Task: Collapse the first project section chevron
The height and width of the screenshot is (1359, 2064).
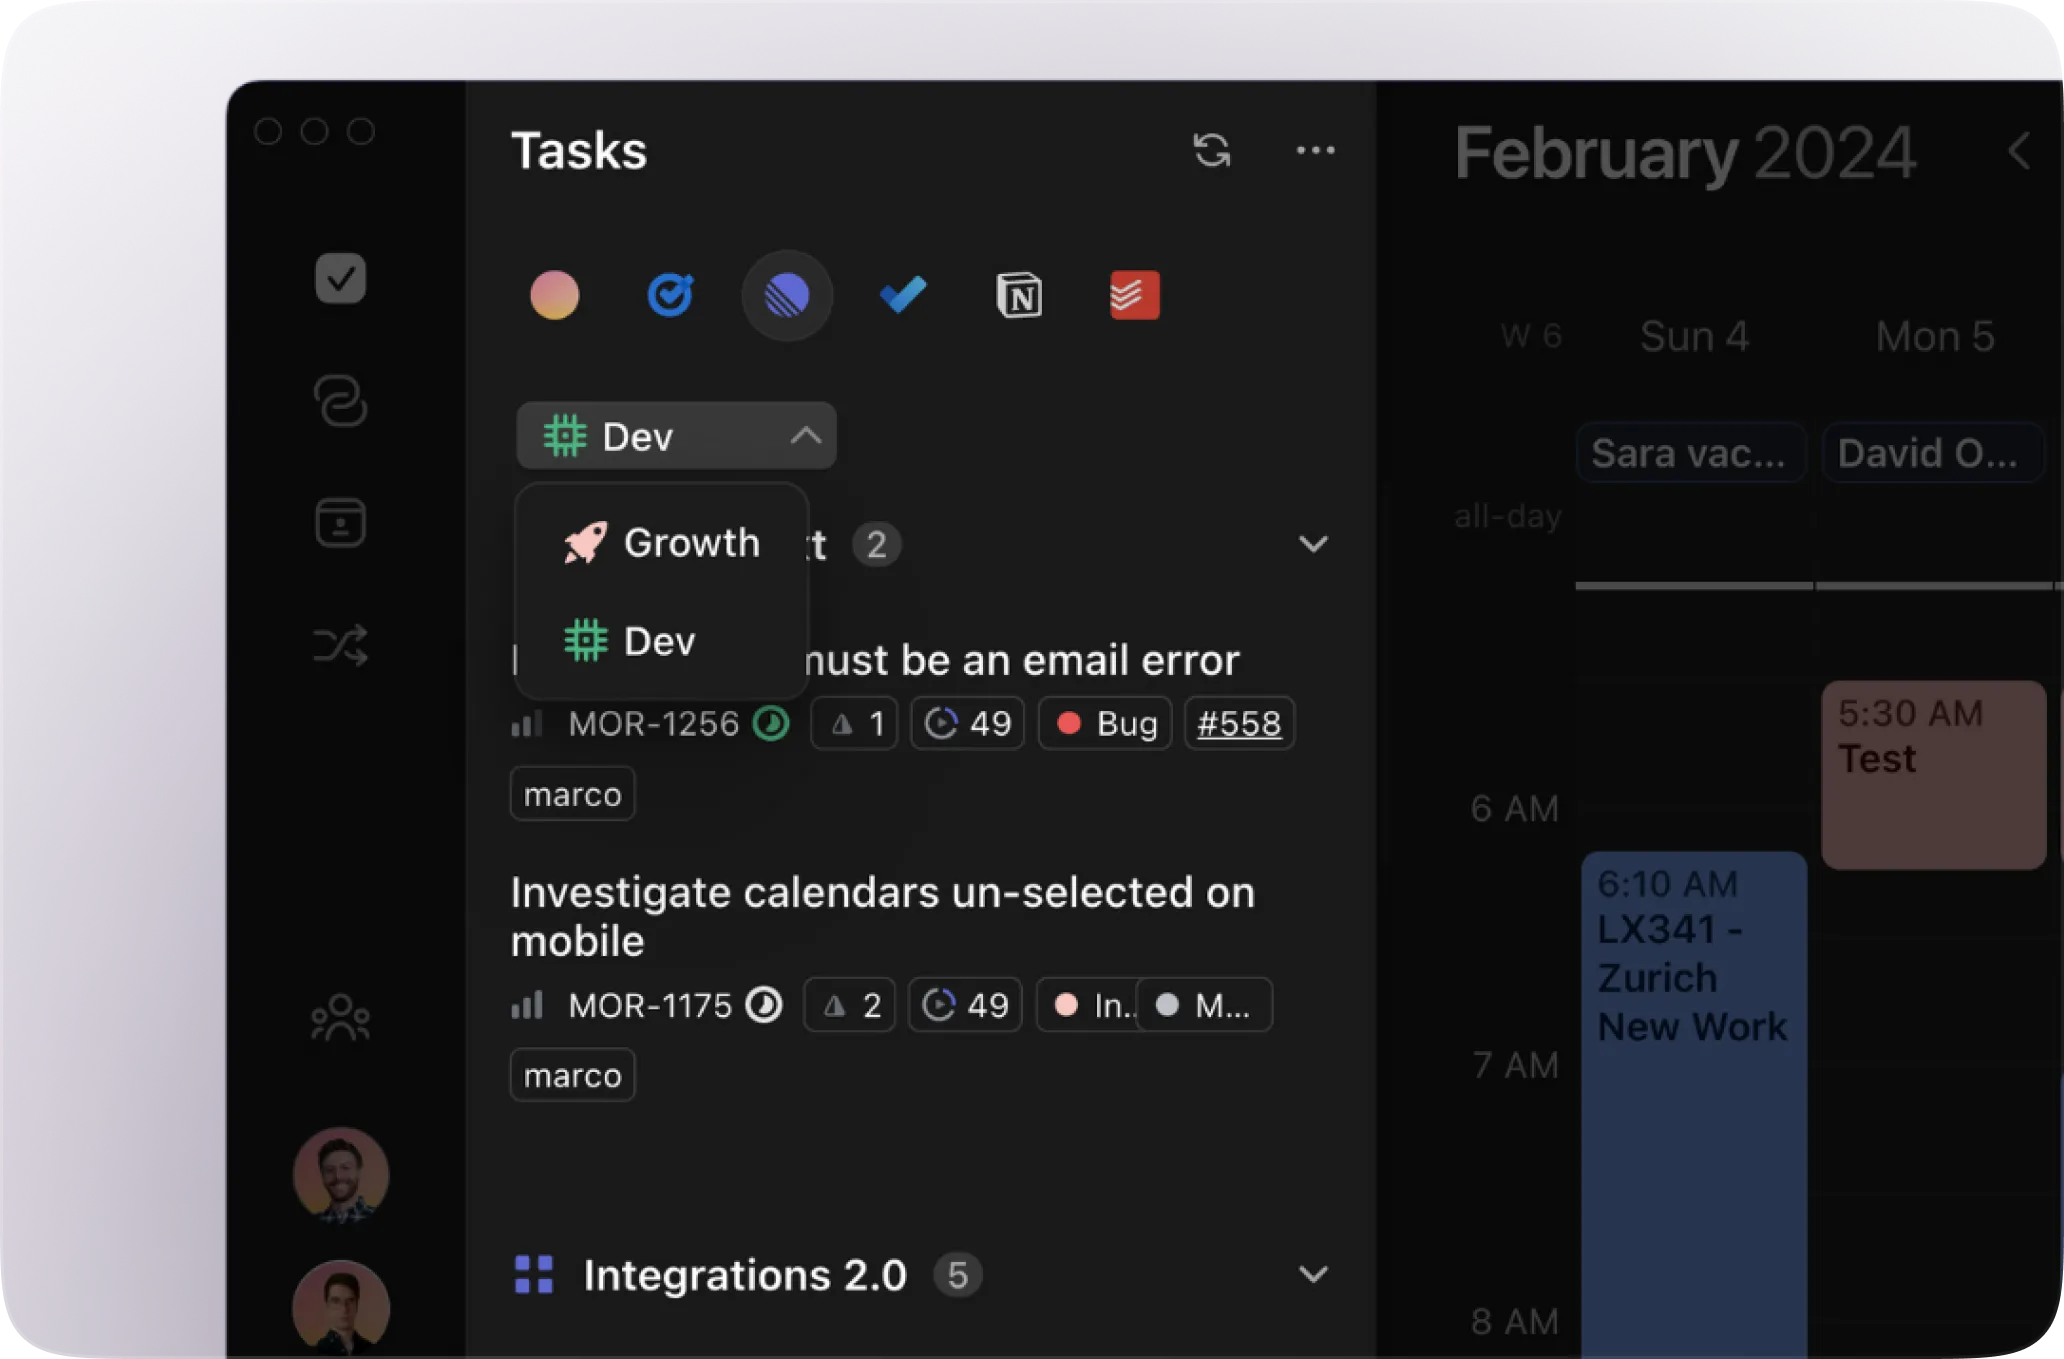Action: (1313, 544)
